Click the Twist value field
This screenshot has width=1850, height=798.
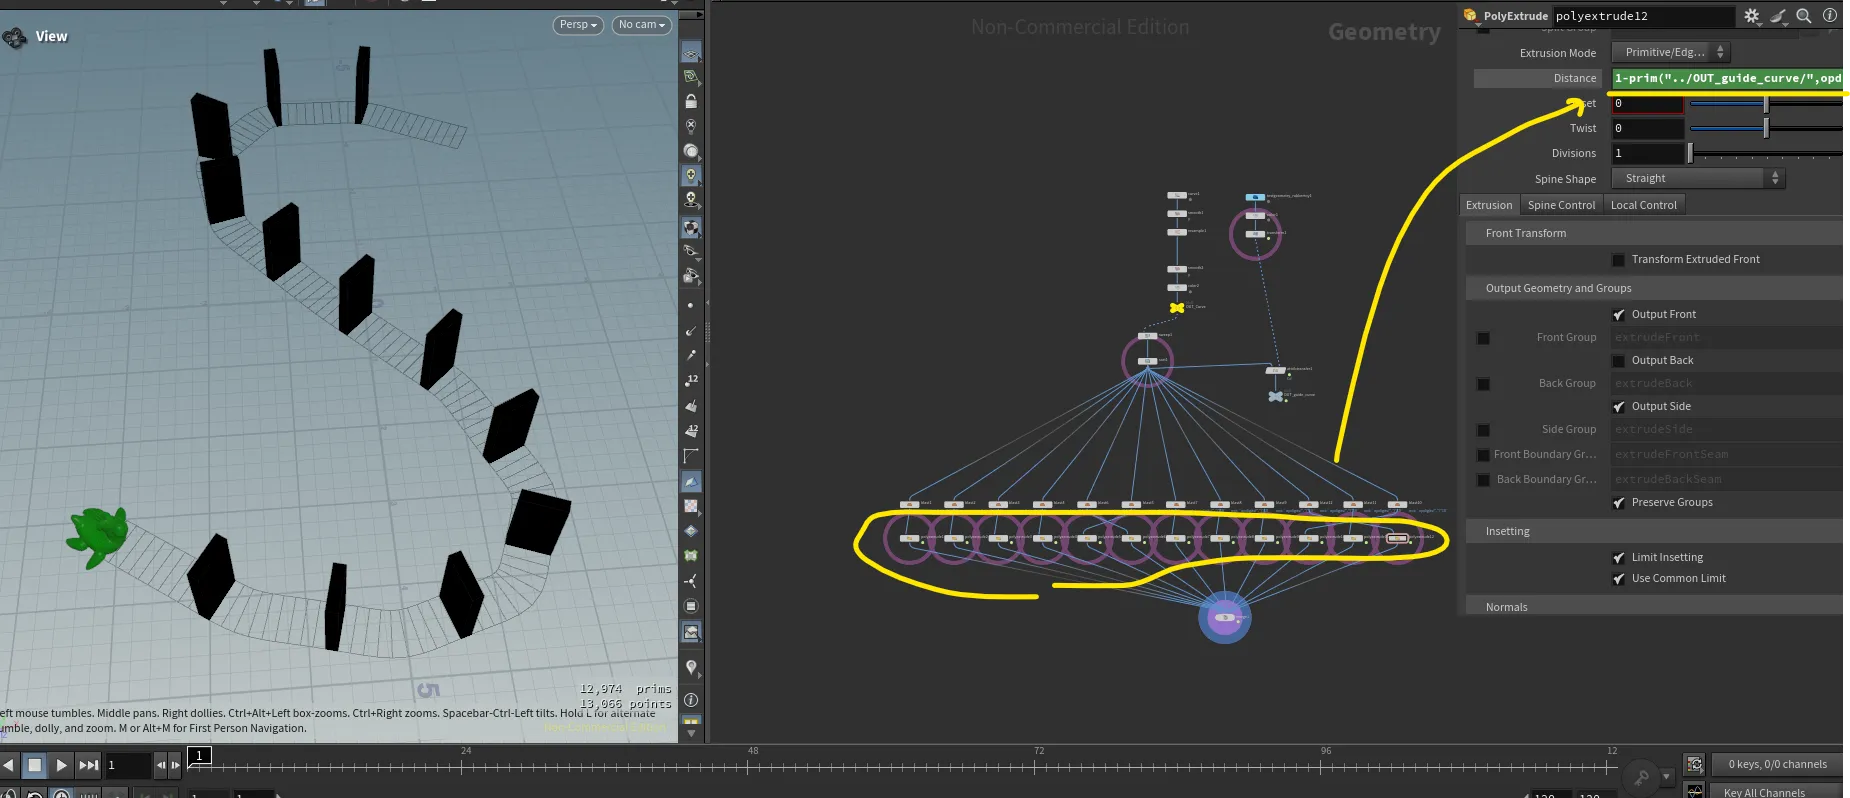point(1647,128)
